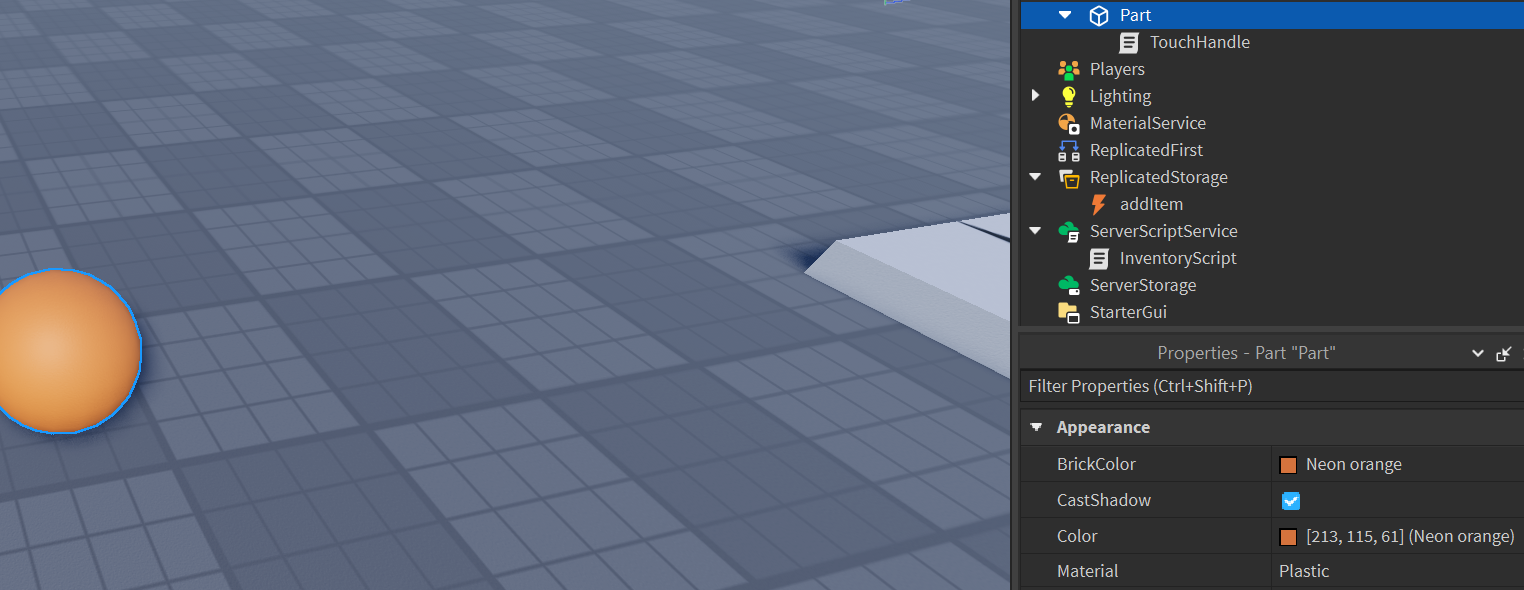
Task: Select the TouchHandle script icon
Action: [x=1129, y=42]
